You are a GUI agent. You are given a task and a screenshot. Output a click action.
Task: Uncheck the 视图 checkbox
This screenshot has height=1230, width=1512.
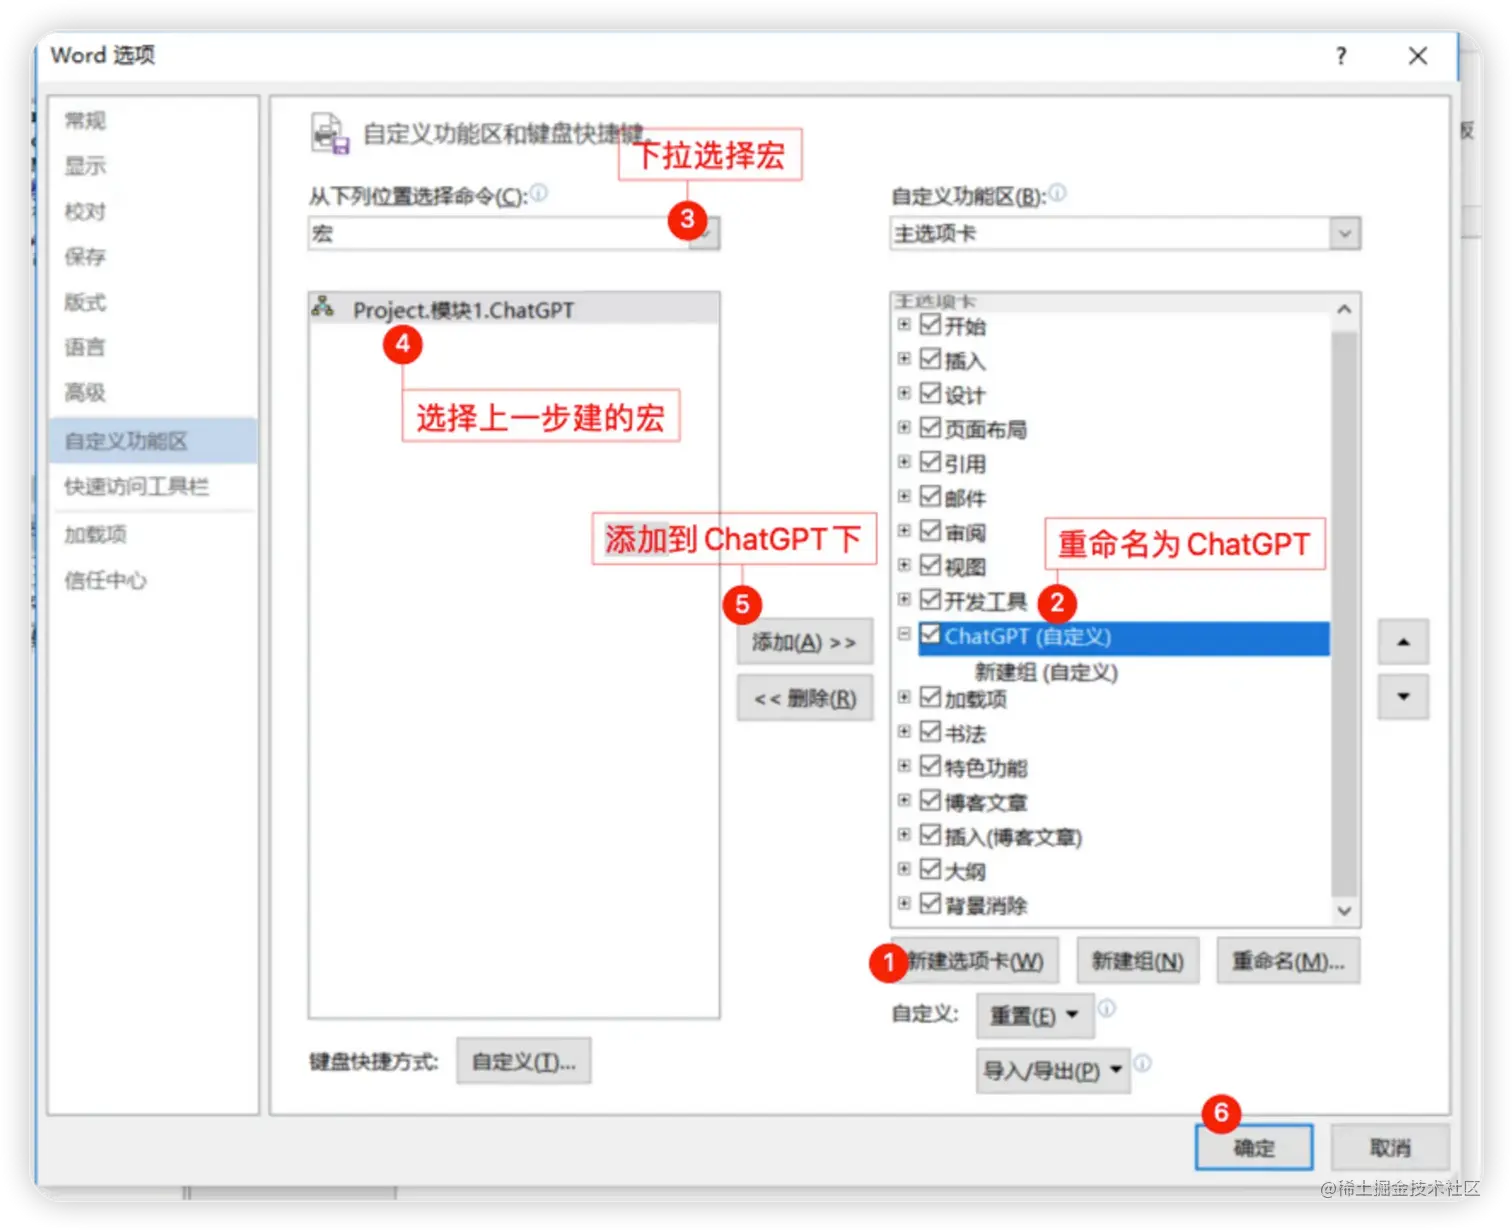point(930,565)
